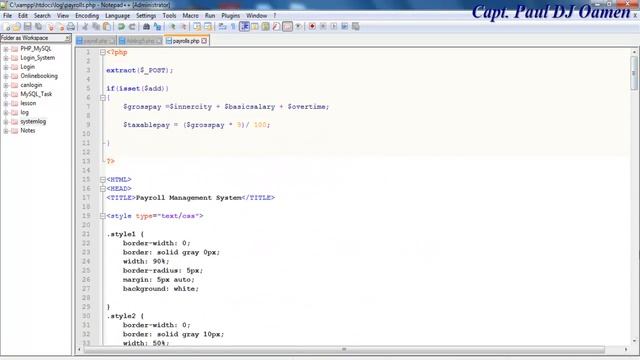Toggle the Folder as Workspace toolbar icon
Viewport: 640px width, 360px height.
[288, 27]
